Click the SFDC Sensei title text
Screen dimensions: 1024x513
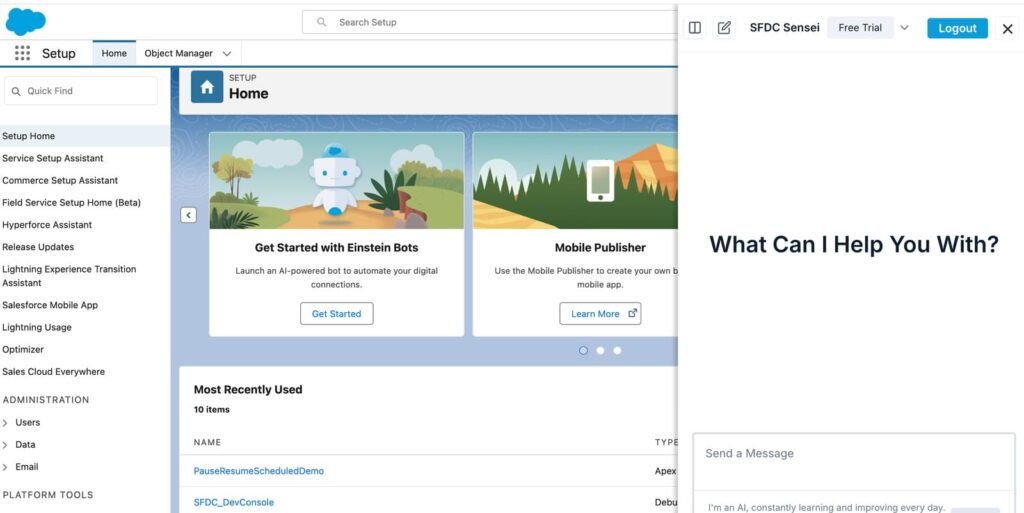tap(784, 27)
